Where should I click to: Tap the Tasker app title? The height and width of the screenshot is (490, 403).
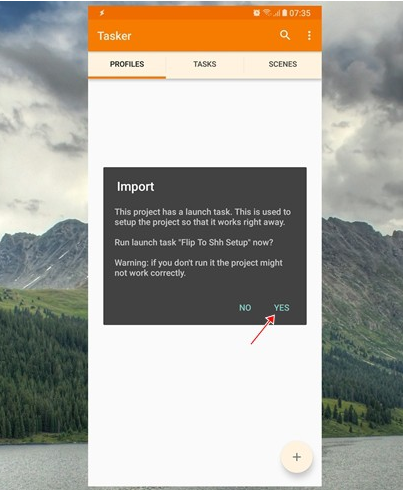(114, 36)
